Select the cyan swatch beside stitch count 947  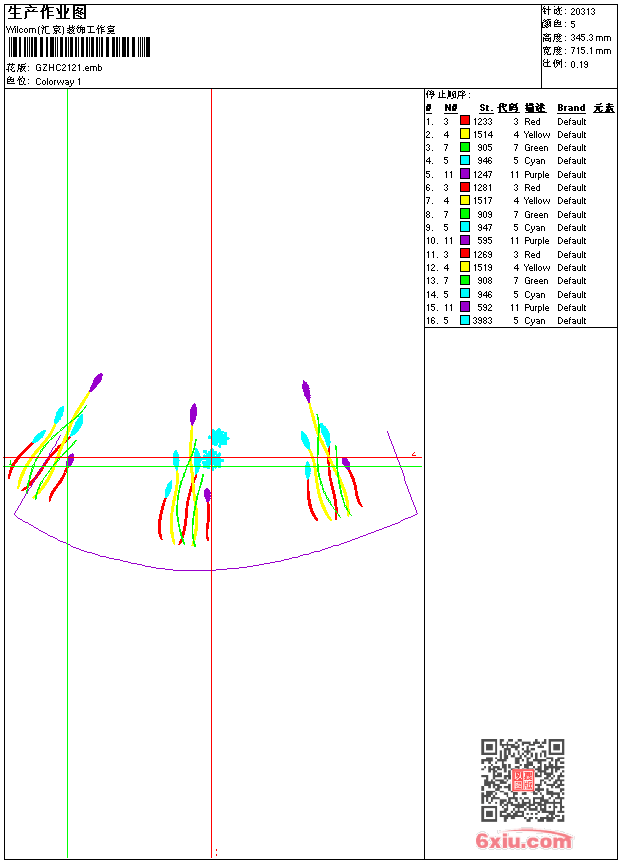(x=465, y=227)
